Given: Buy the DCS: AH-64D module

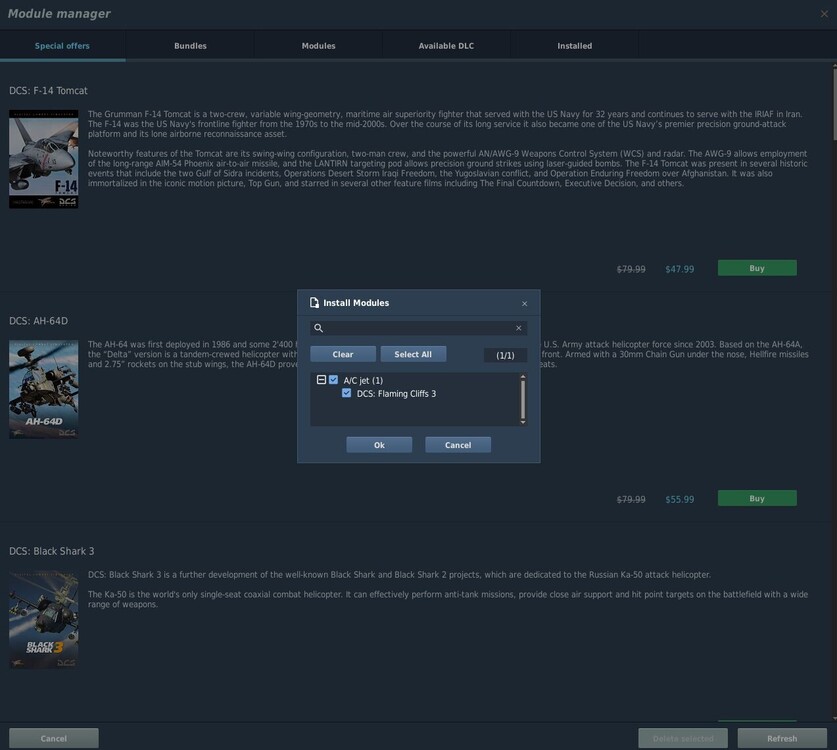Looking at the screenshot, I should 757,498.
